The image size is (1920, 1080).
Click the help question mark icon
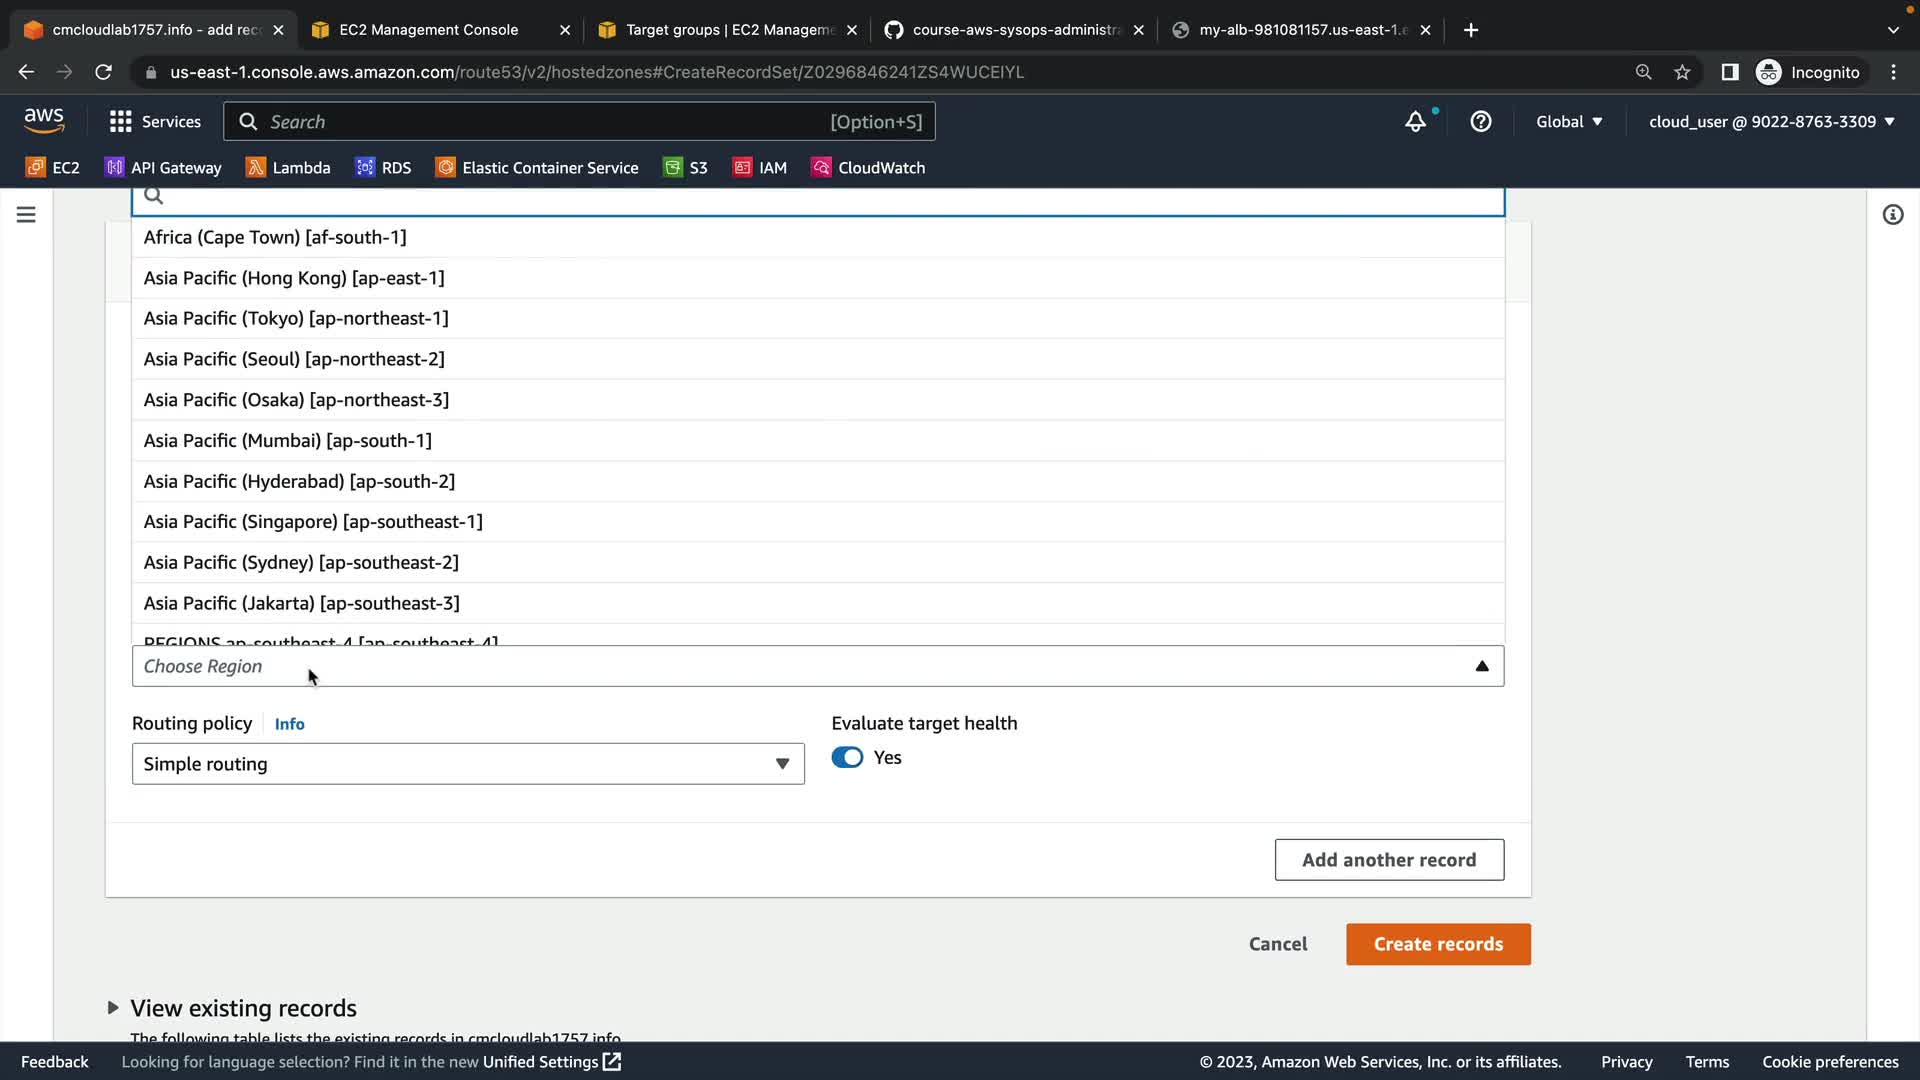[1480, 122]
